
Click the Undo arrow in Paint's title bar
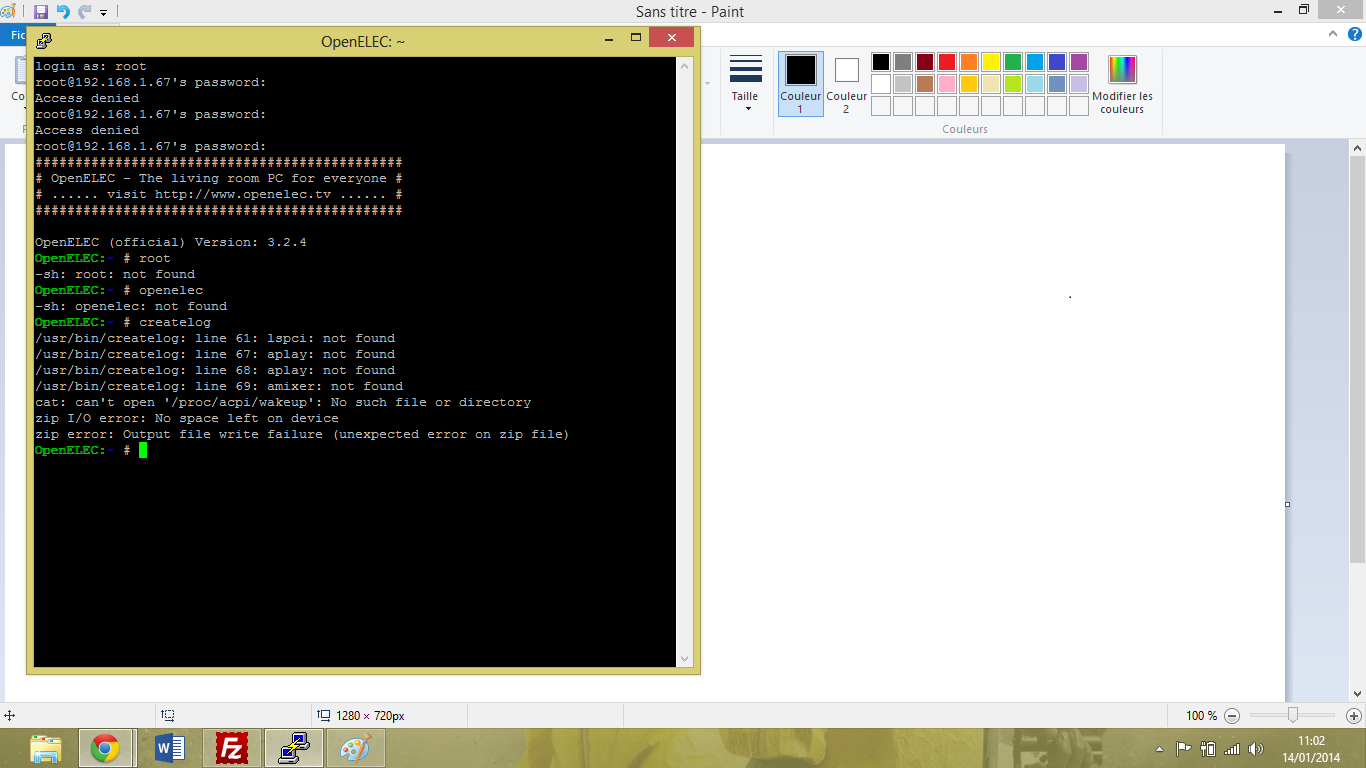(x=63, y=12)
